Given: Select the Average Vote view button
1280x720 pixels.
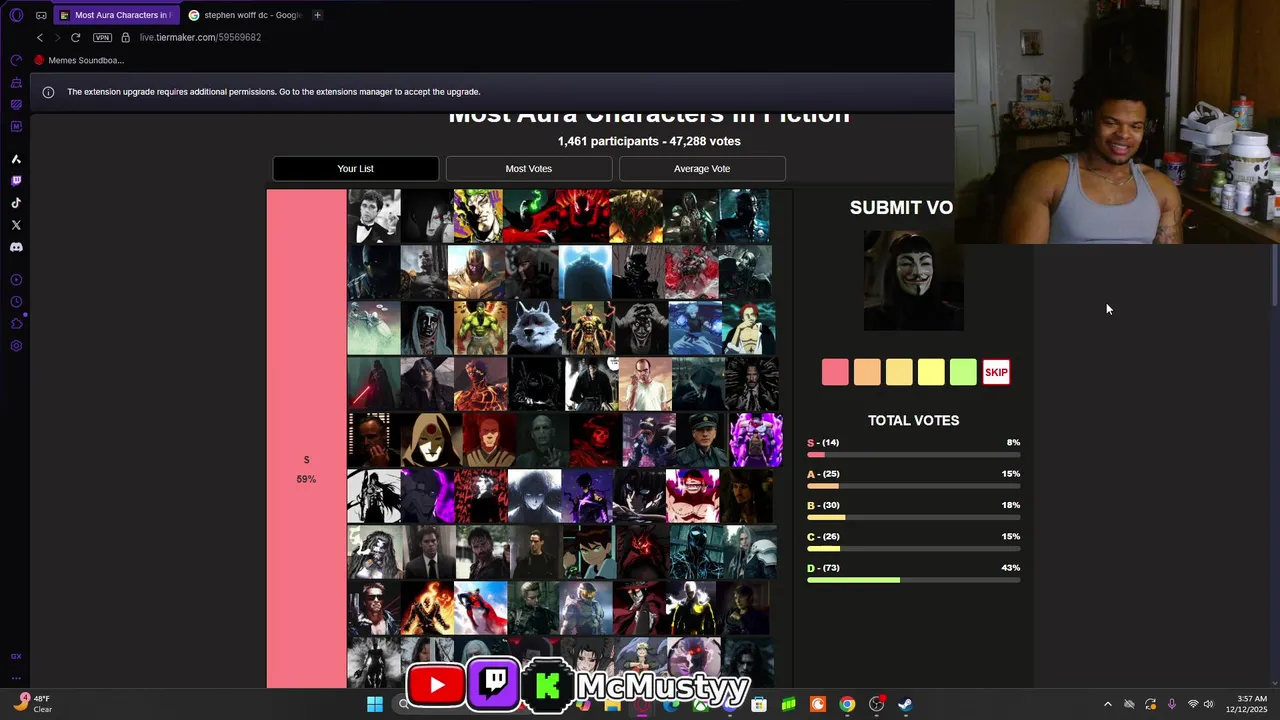Looking at the screenshot, I should click(702, 169).
